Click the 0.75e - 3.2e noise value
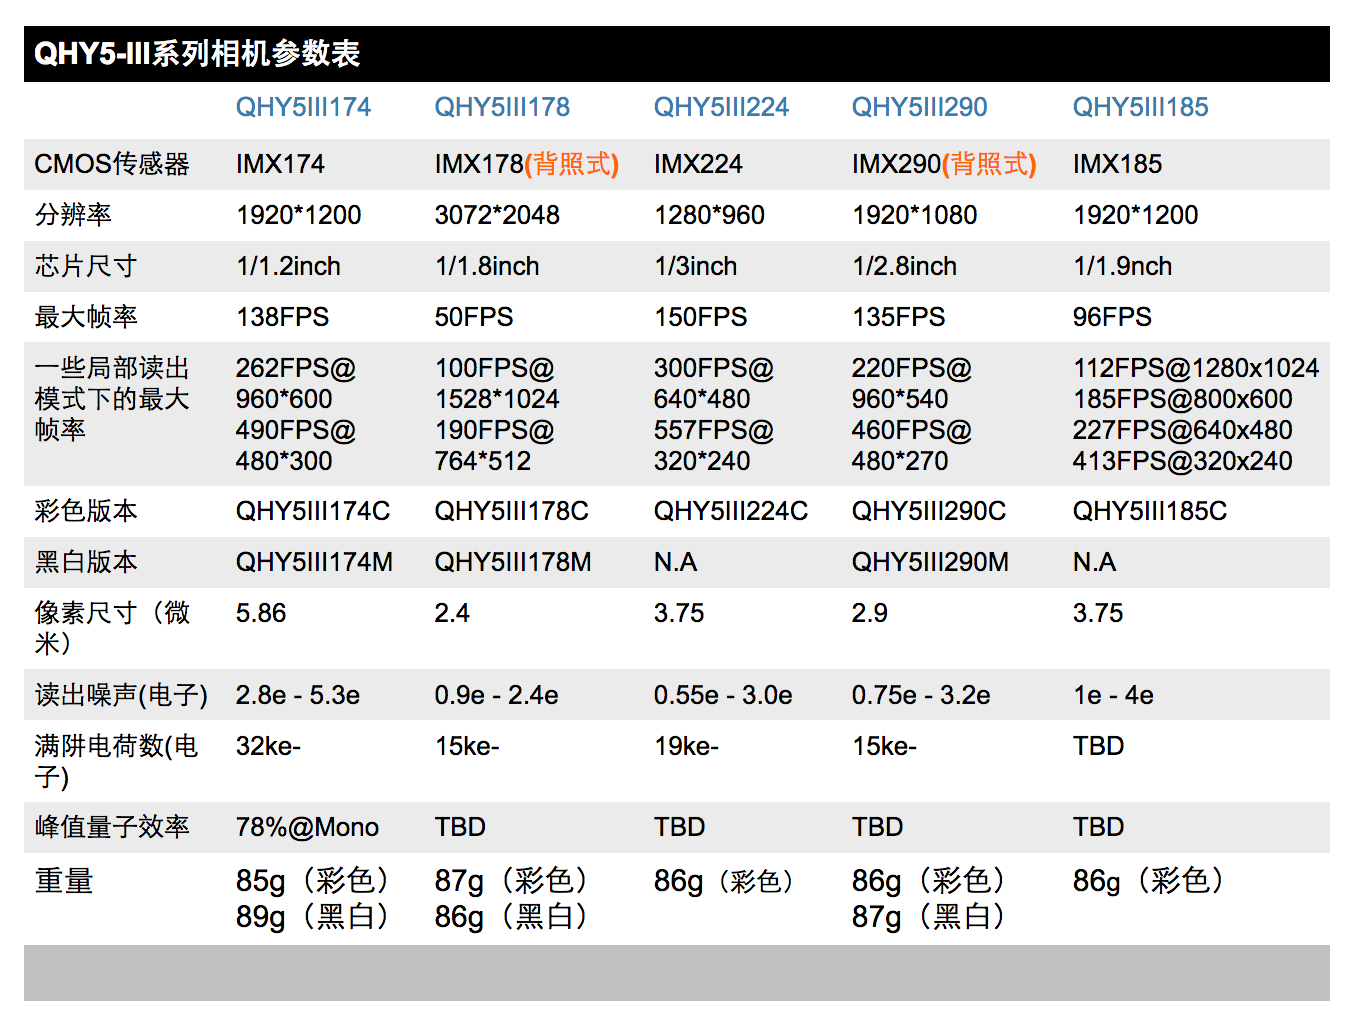The image size is (1360, 1022). coord(921,695)
